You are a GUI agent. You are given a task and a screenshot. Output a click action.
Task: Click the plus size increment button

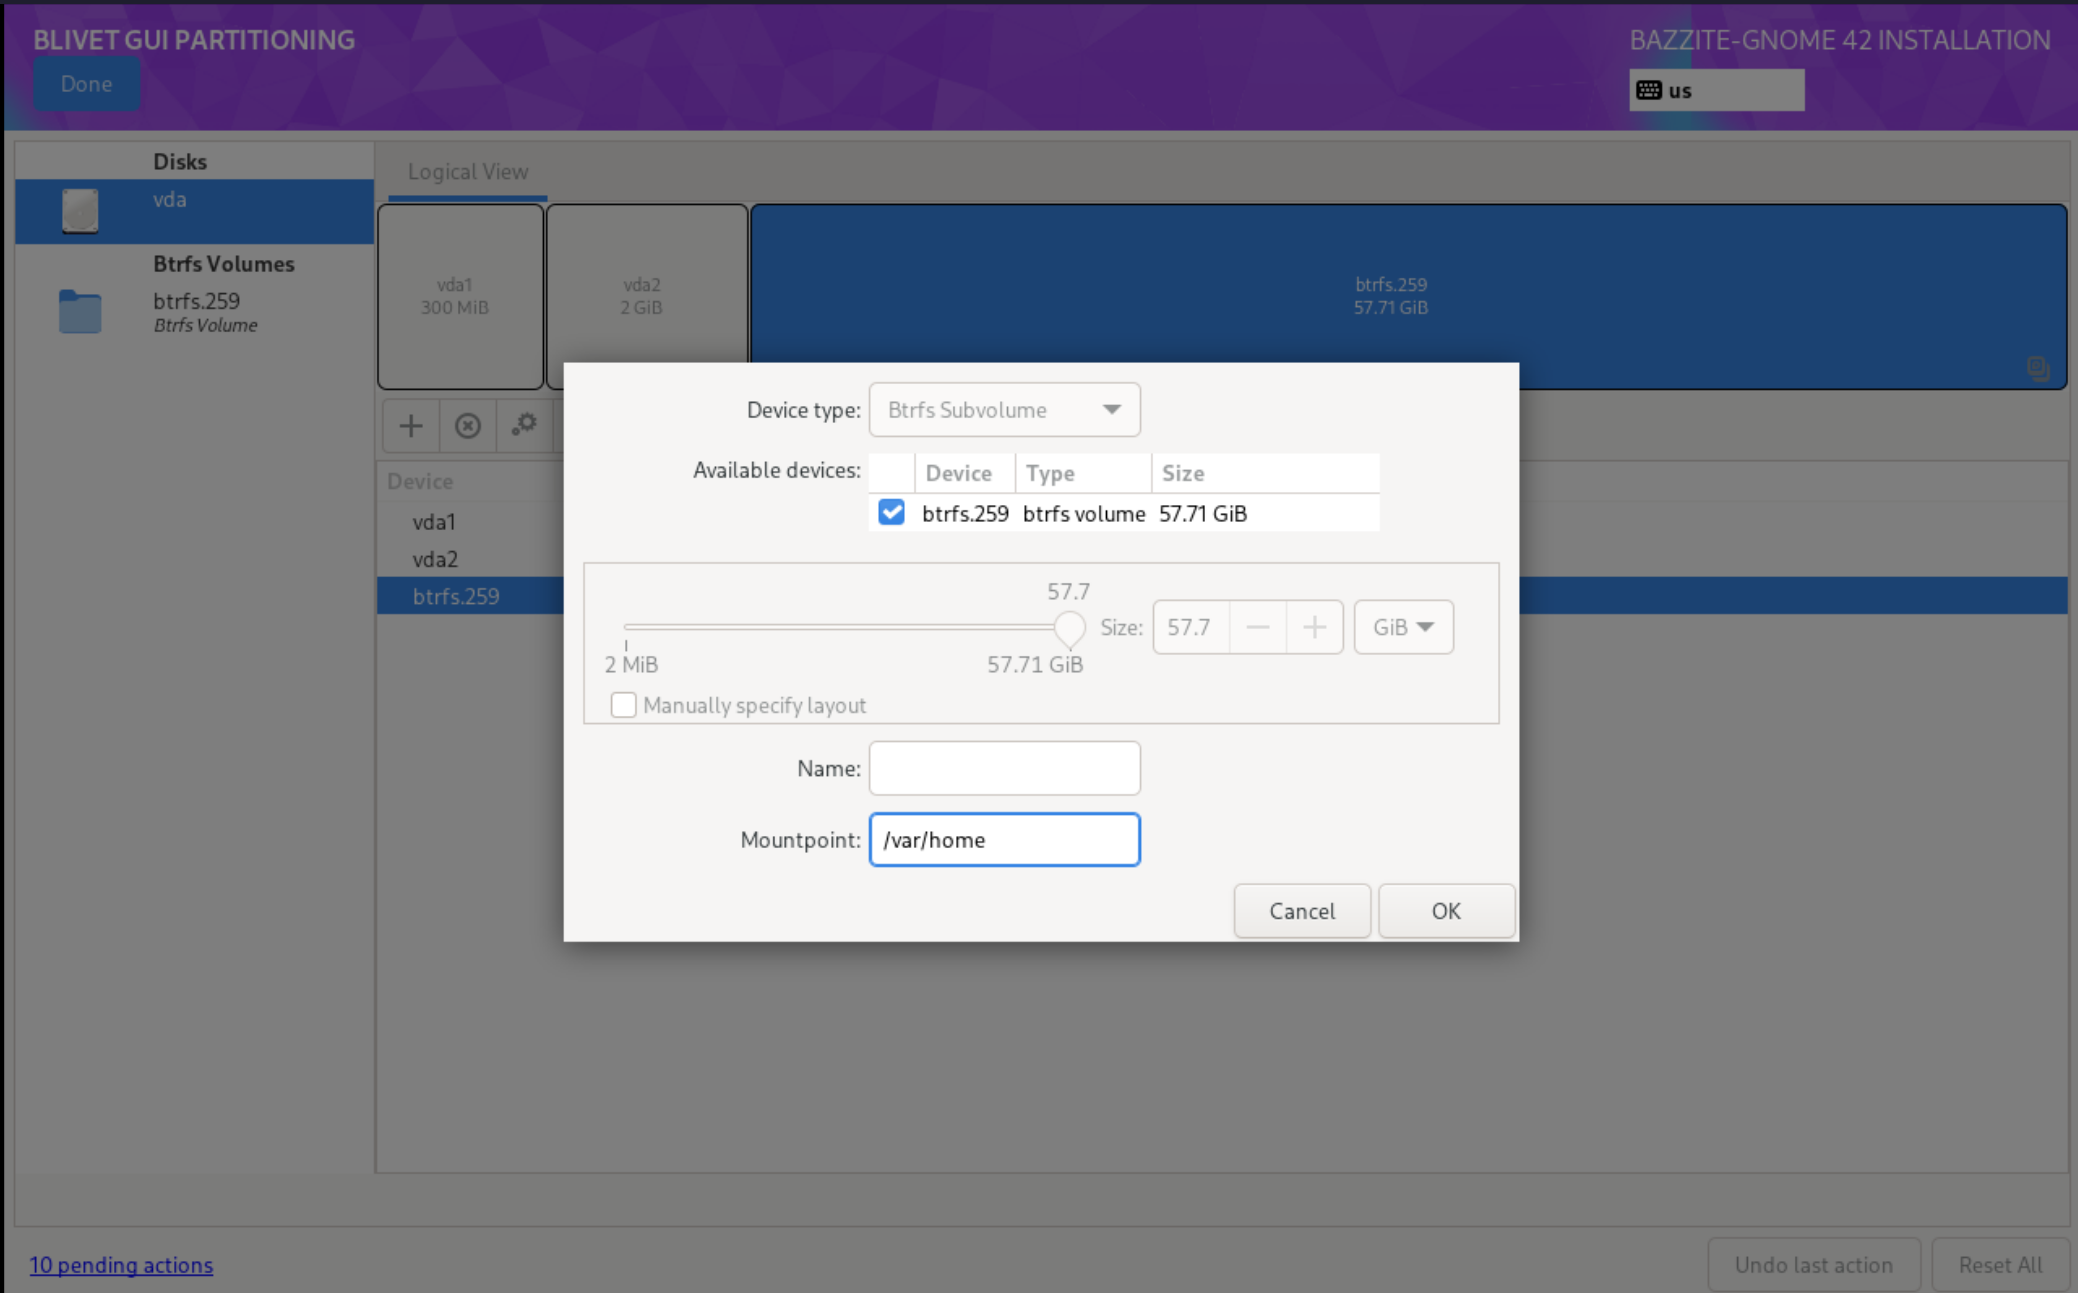click(x=1314, y=627)
